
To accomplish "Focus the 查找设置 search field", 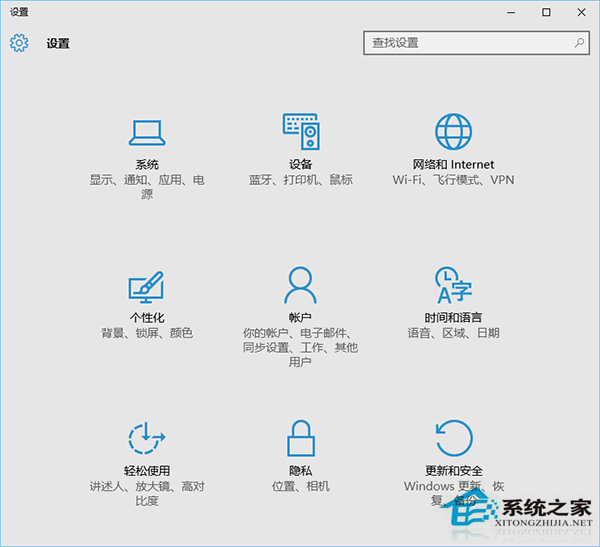I will coord(465,43).
